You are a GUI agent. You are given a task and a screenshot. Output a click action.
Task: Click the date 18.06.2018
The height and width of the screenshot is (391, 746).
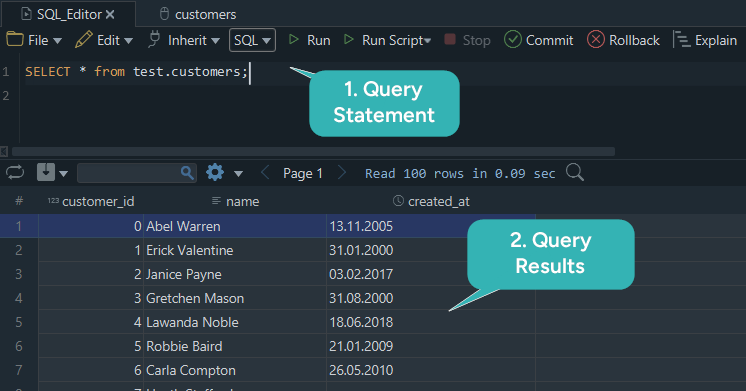tap(361, 323)
